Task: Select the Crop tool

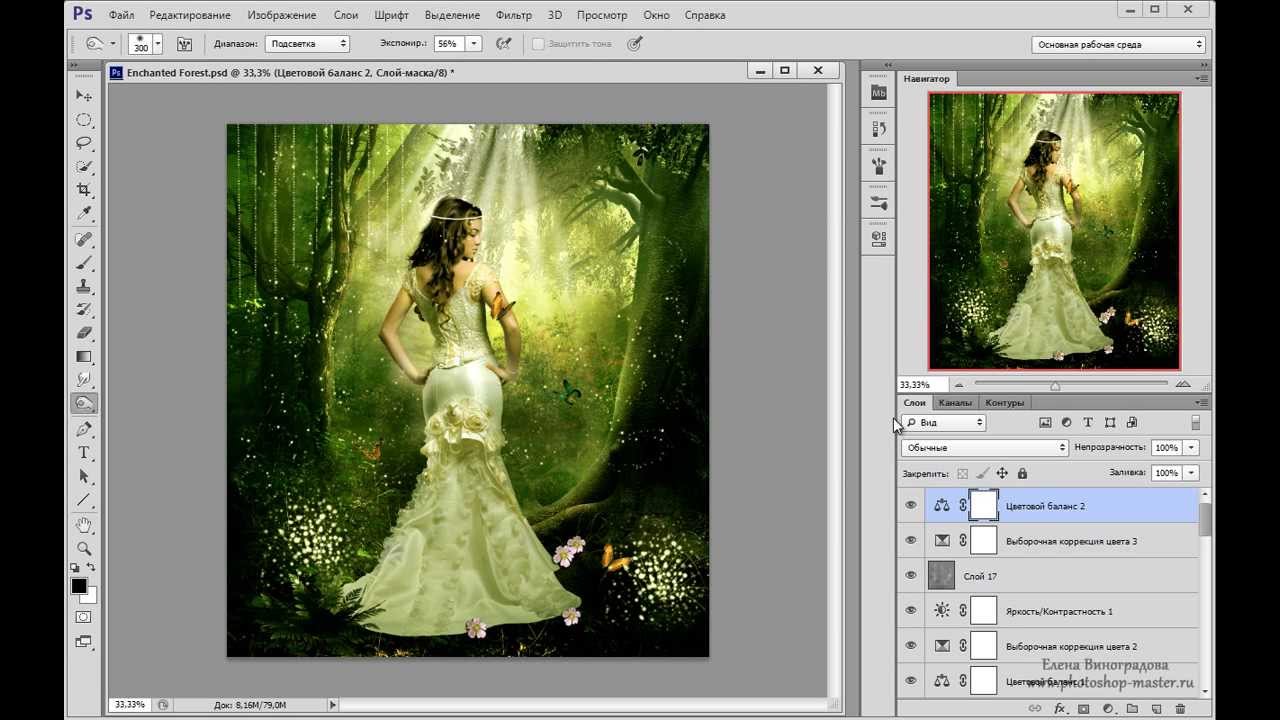Action: [x=84, y=190]
